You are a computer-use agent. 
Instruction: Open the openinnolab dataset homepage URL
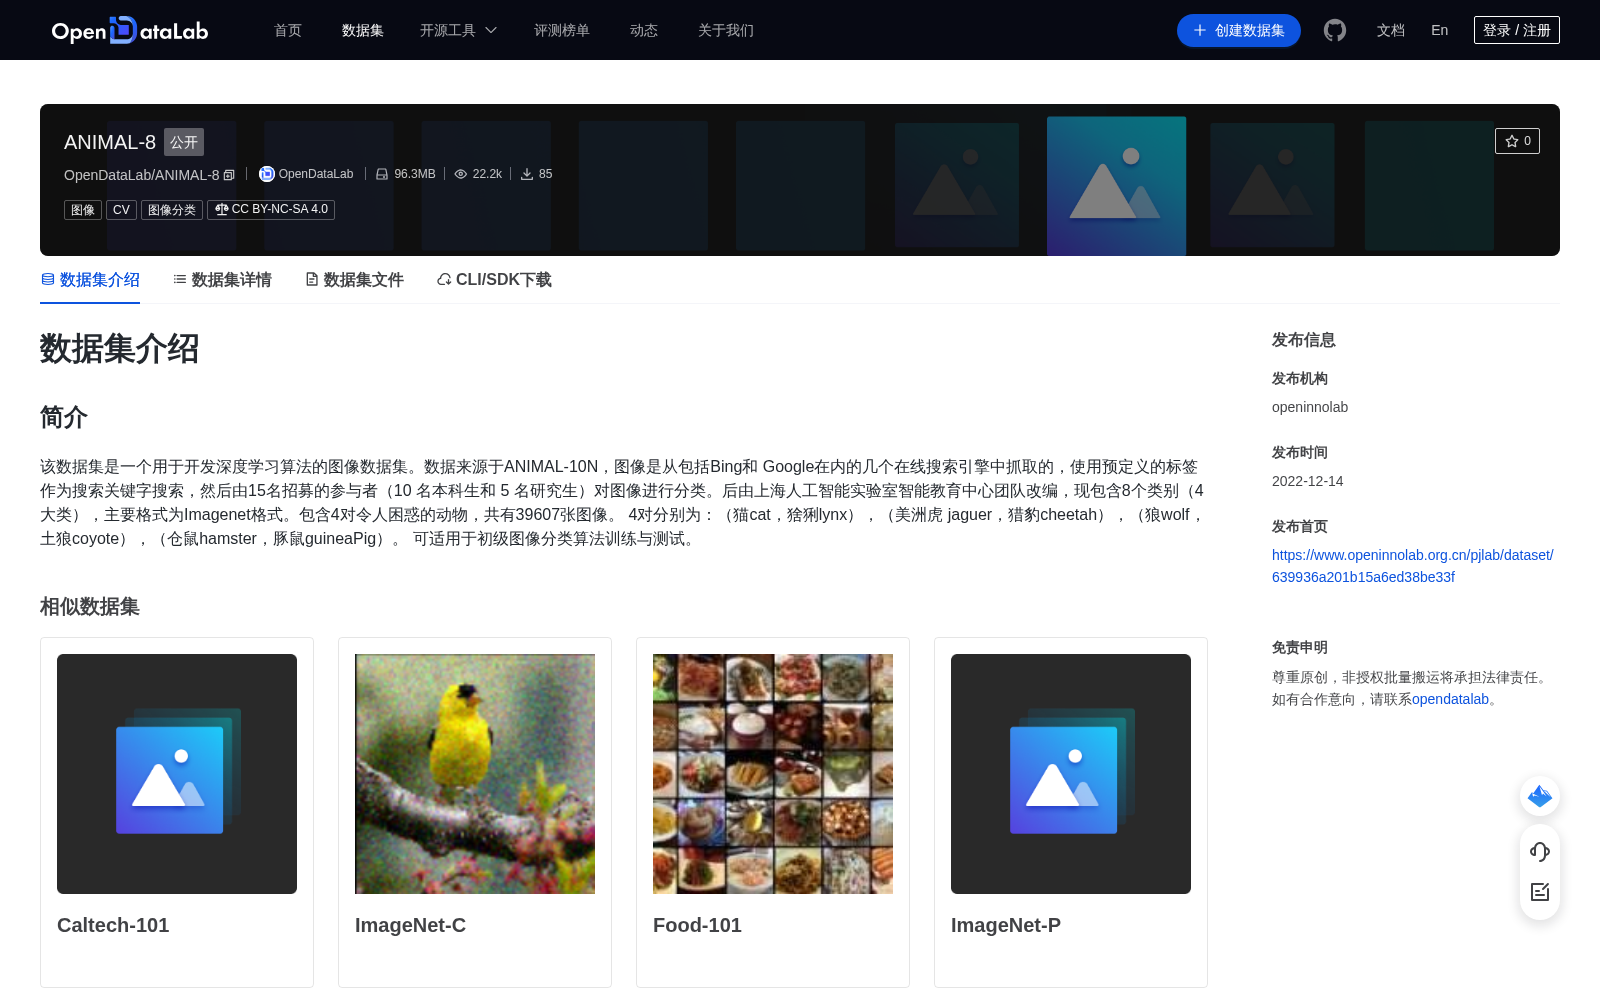1413,566
